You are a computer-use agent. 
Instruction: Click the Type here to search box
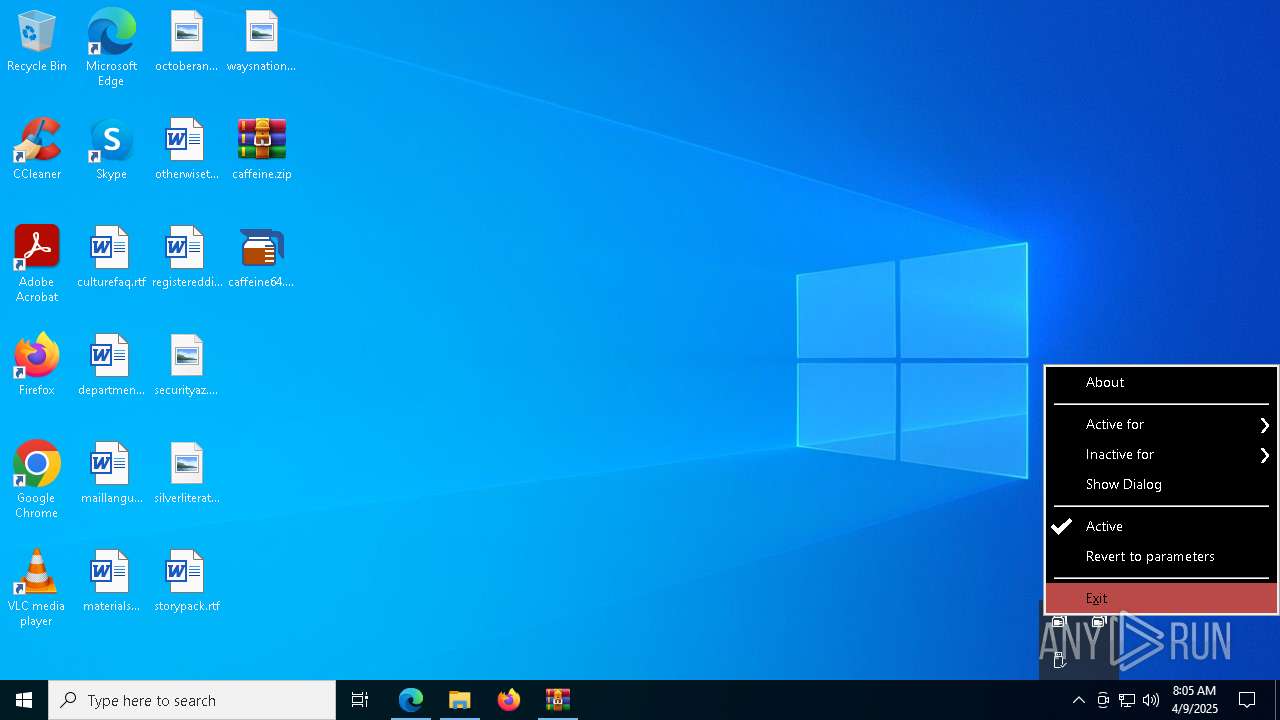[x=192, y=700]
